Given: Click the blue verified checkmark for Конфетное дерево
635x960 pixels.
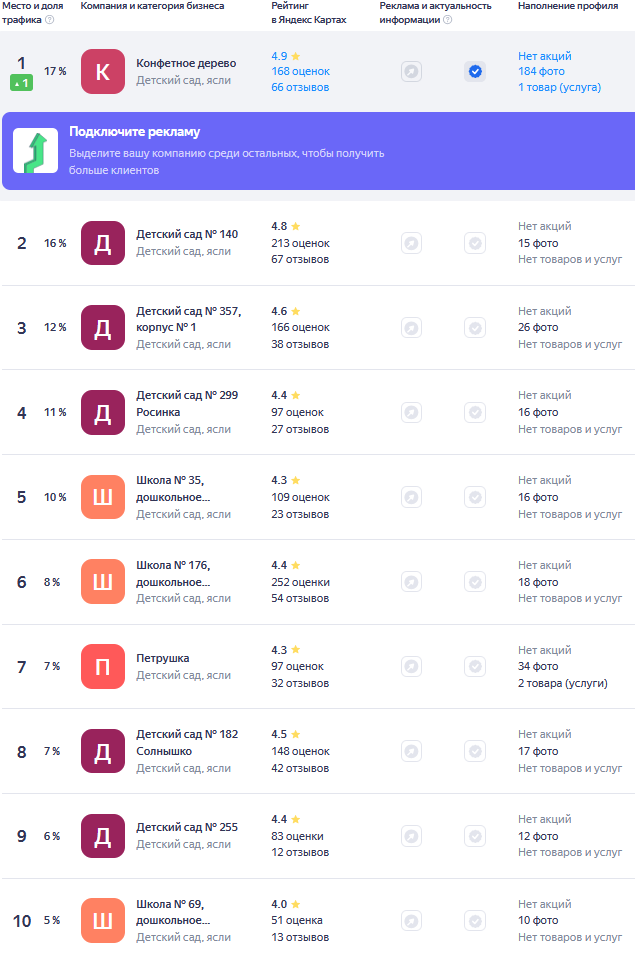Looking at the screenshot, I should tap(475, 72).
